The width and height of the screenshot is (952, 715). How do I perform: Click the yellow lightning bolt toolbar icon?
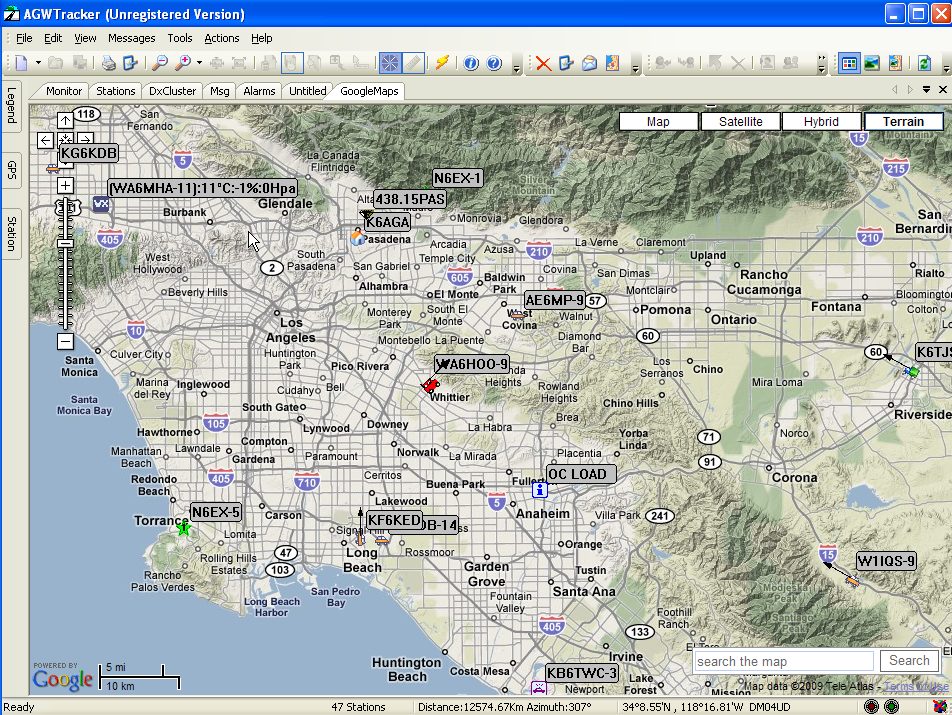point(441,63)
